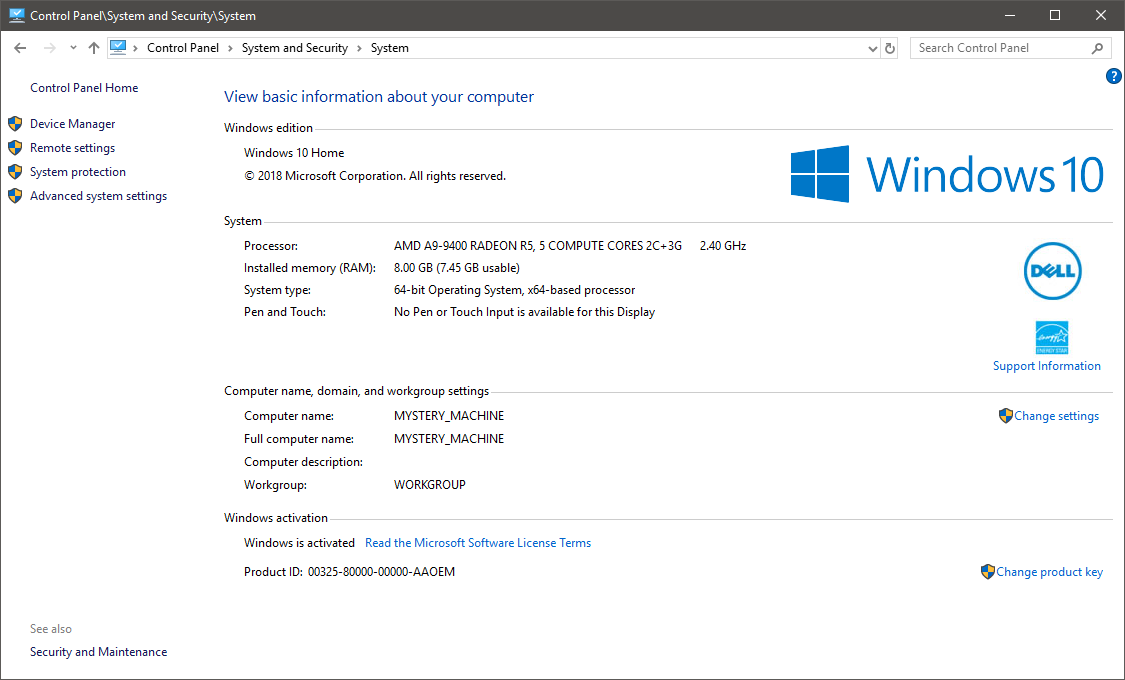The image size is (1125, 680).
Task: Expand chevron after System and Security
Action: point(359,48)
